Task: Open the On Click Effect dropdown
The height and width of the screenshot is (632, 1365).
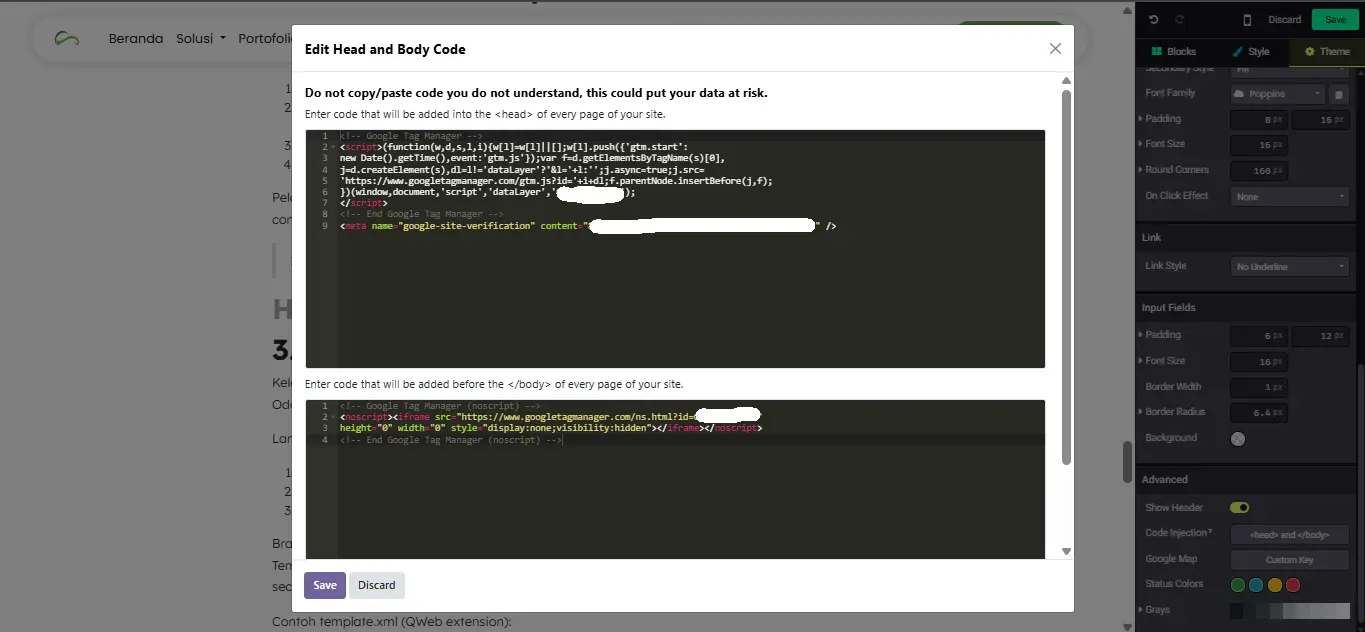Action: click(x=1289, y=197)
